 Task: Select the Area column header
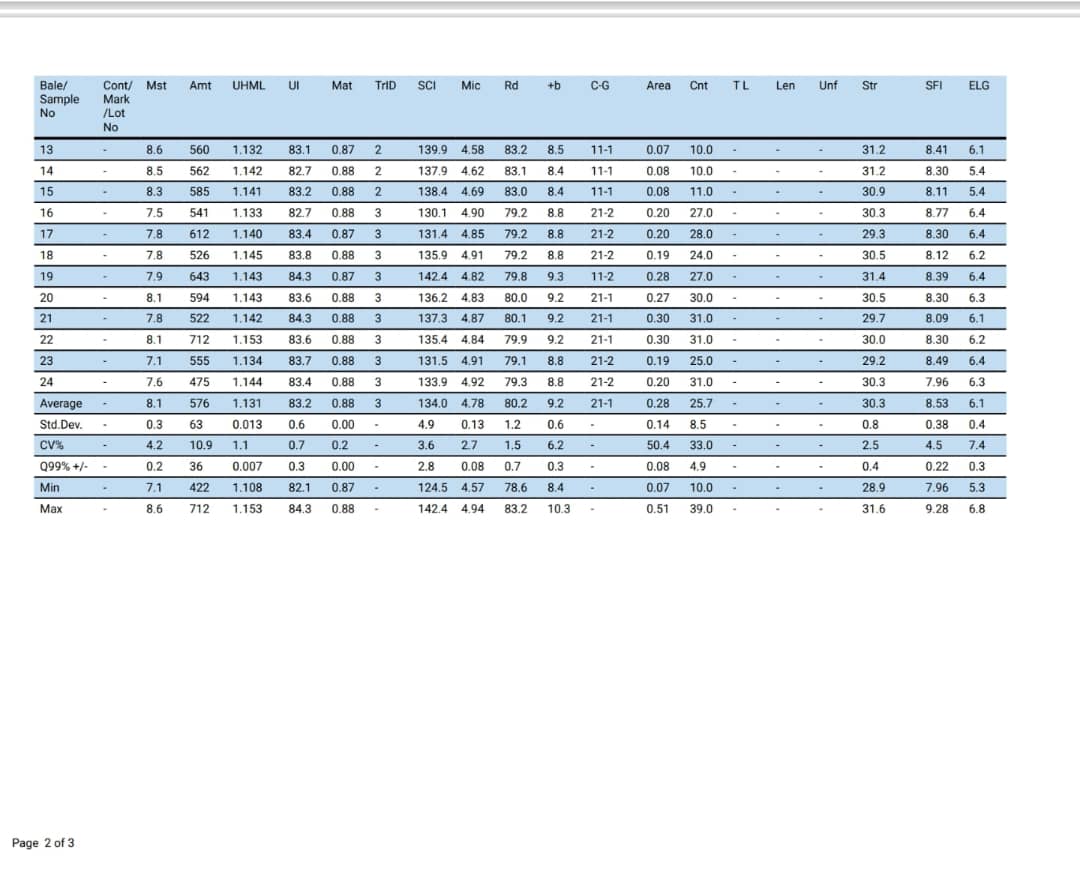pos(658,85)
